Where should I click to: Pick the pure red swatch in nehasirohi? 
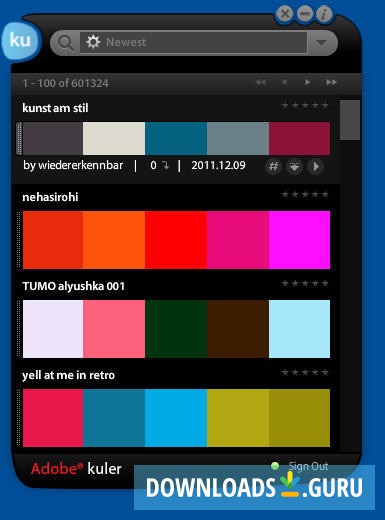(176, 240)
